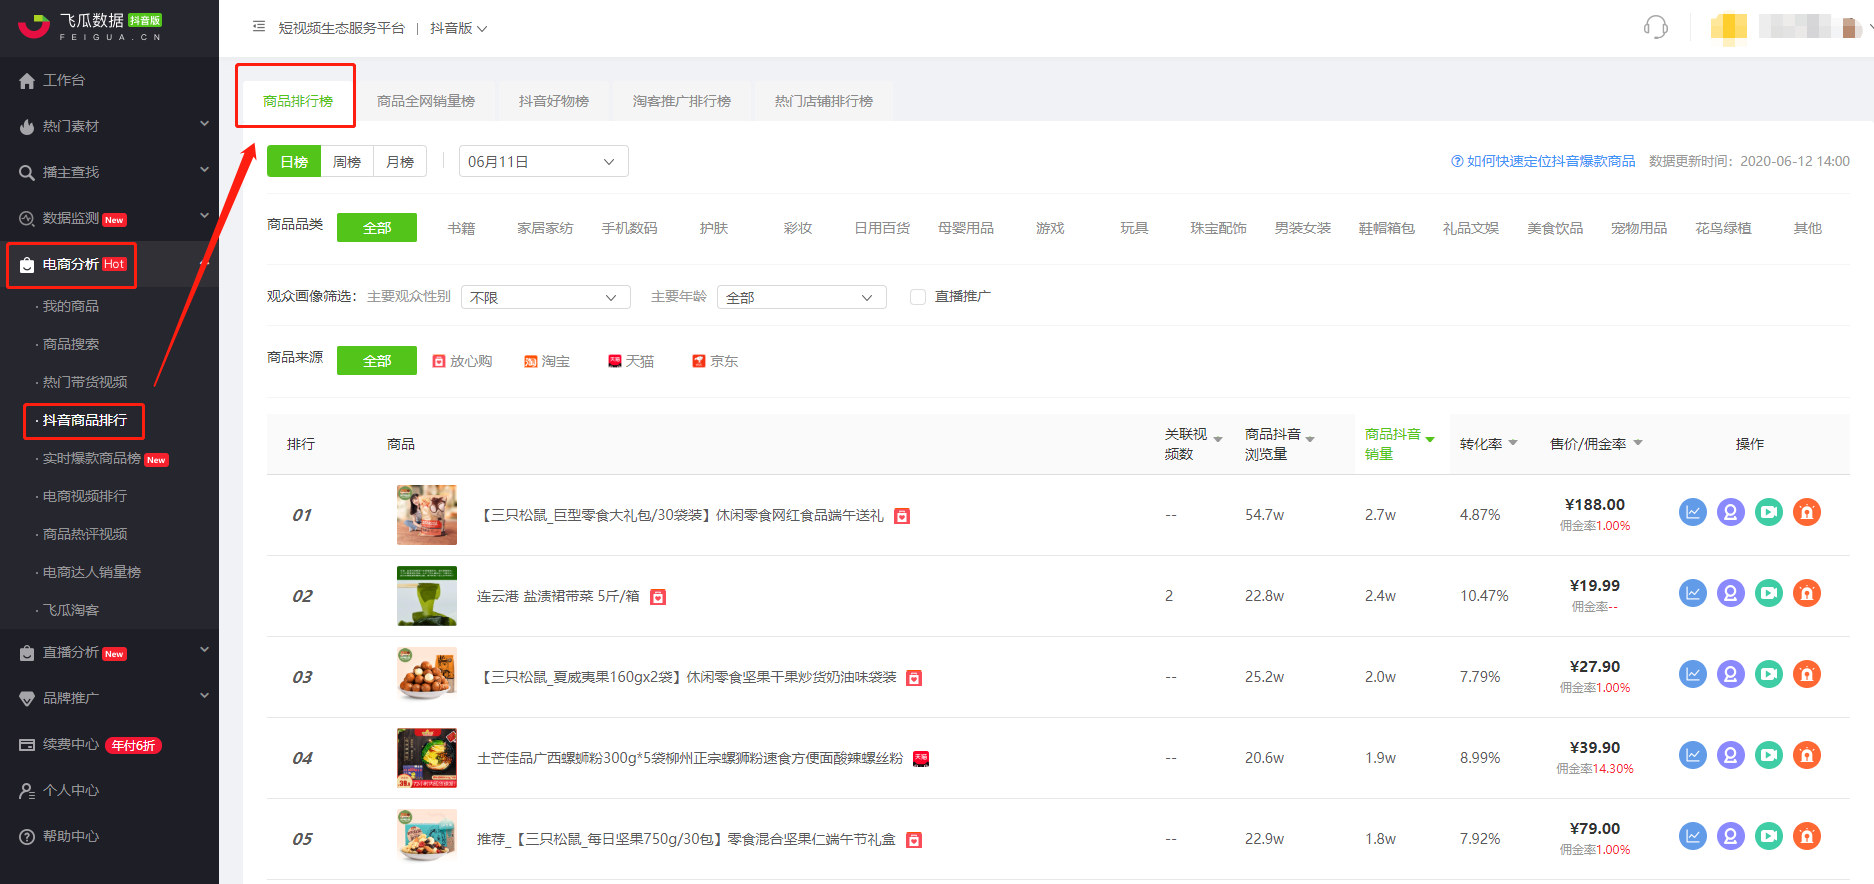Select the 周榜 ranking period
The image size is (1874, 884).
point(347,161)
